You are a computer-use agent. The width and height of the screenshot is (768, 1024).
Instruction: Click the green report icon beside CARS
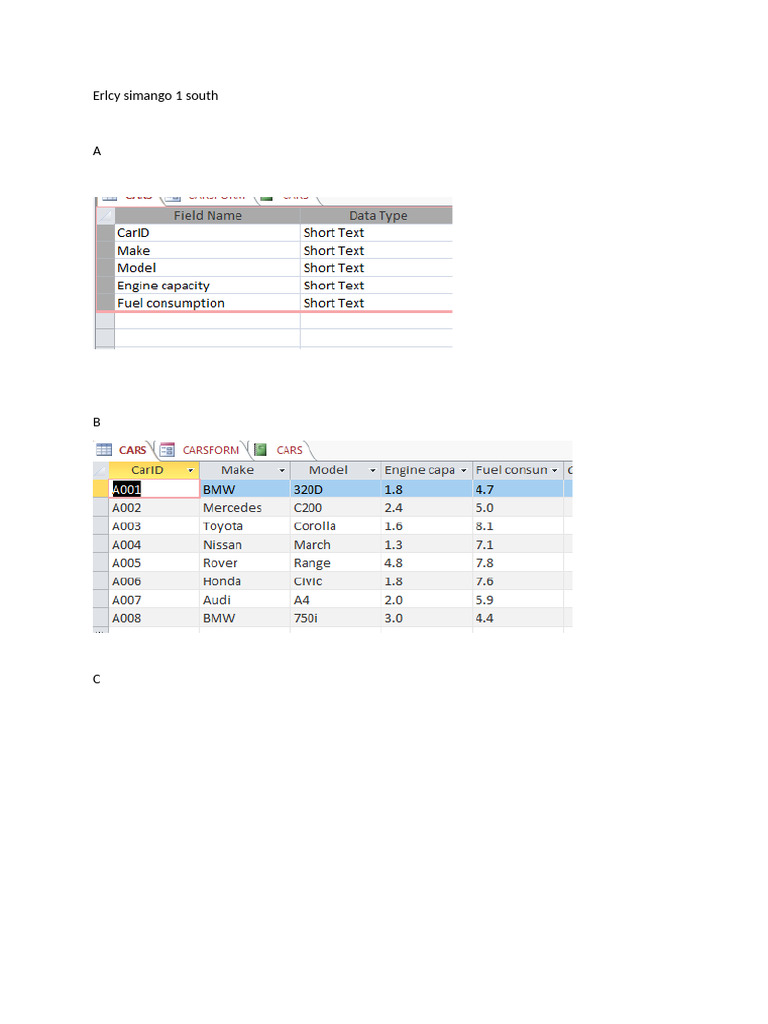260,449
